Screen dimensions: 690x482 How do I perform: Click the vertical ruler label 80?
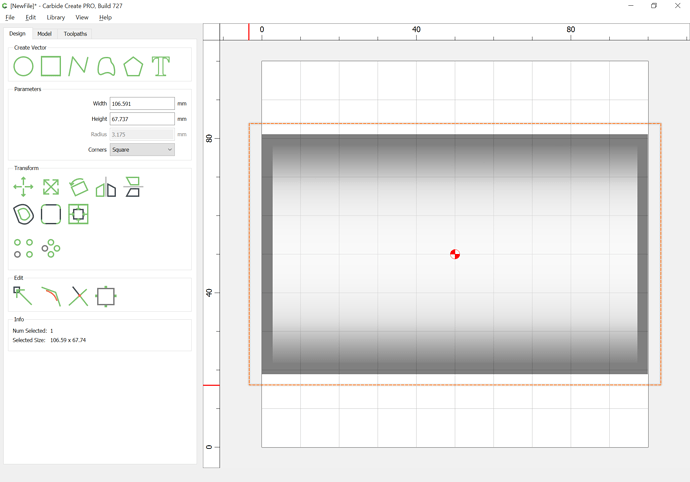209,138
